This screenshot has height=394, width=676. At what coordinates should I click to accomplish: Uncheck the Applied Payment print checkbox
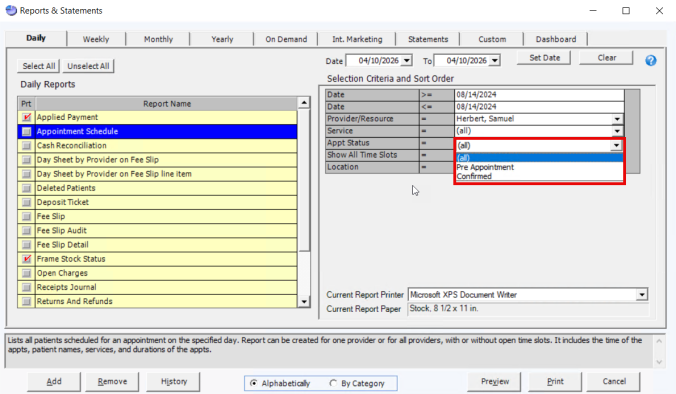(x=27, y=117)
